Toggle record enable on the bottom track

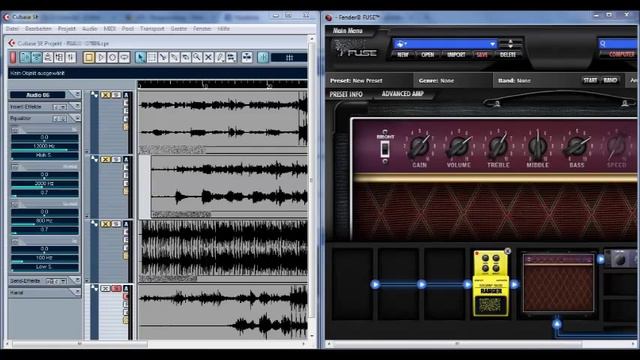pyautogui.click(x=126, y=296)
